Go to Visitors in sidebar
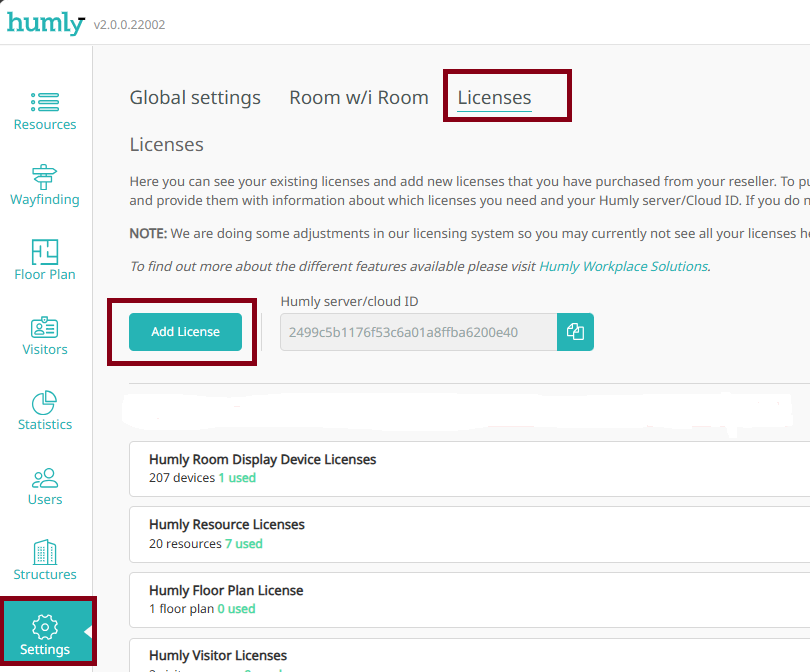 click(x=45, y=335)
